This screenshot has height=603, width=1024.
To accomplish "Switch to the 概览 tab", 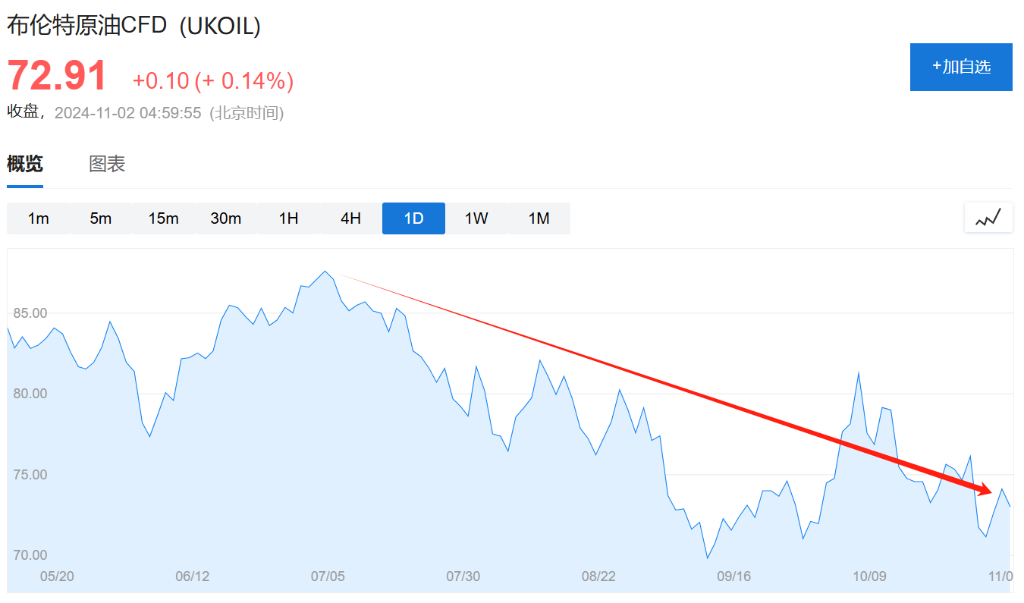I will (x=25, y=164).
